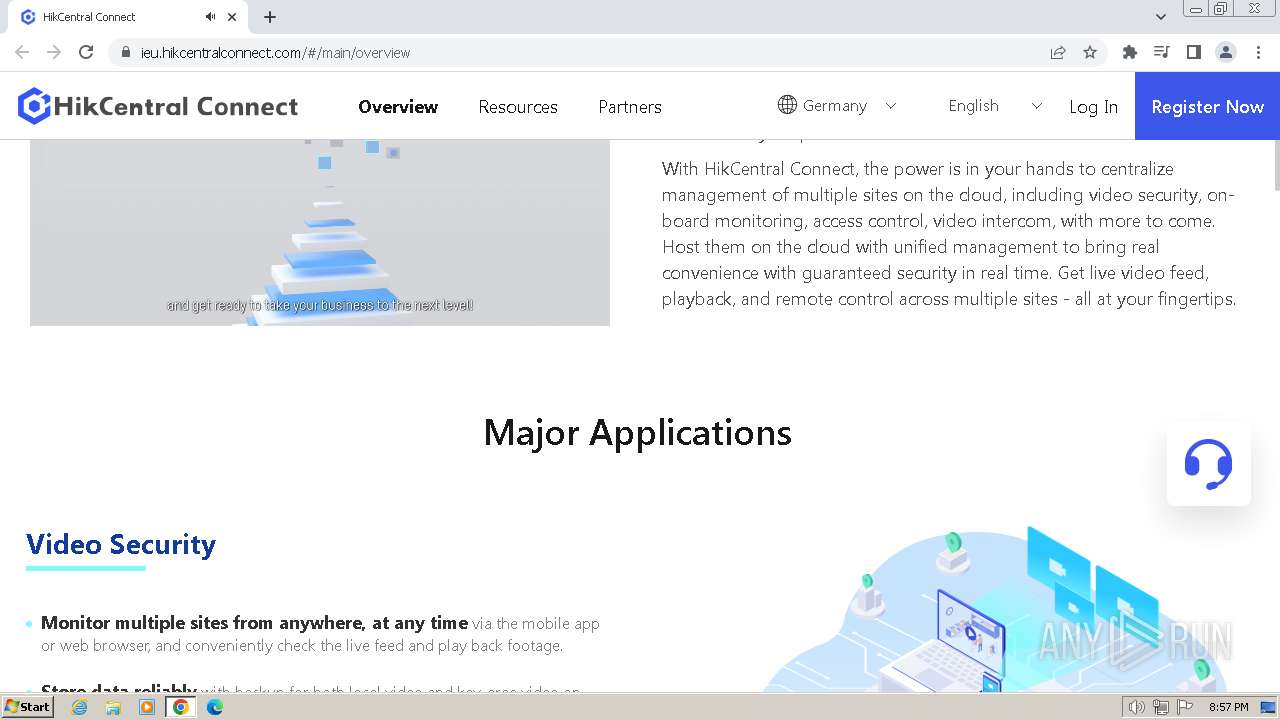
Task: Open the file explorer taskbar icon
Action: [x=113, y=707]
